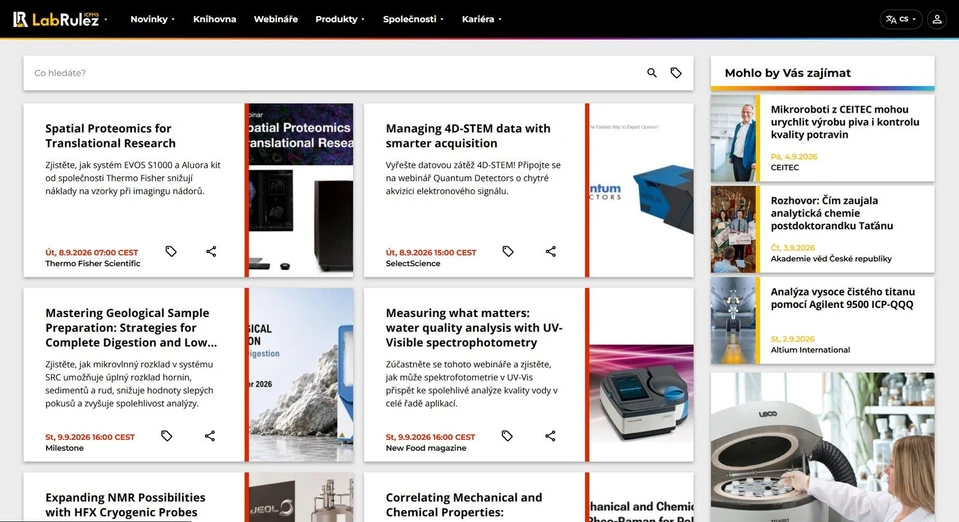Click date 'Út, 8.9.2026 07:00 CEST'
This screenshot has width=959, height=522.
pos(92,252)
